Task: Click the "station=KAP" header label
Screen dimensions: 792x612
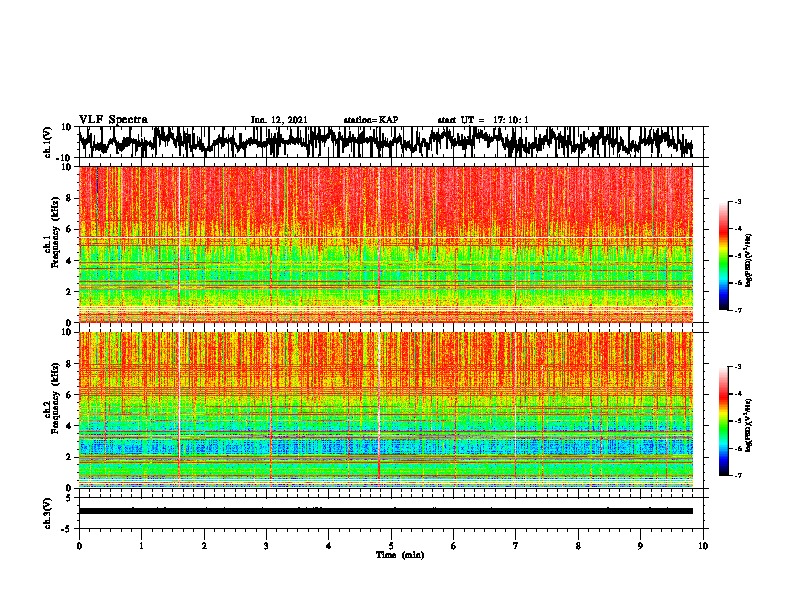Action: [x=371, y=120]
